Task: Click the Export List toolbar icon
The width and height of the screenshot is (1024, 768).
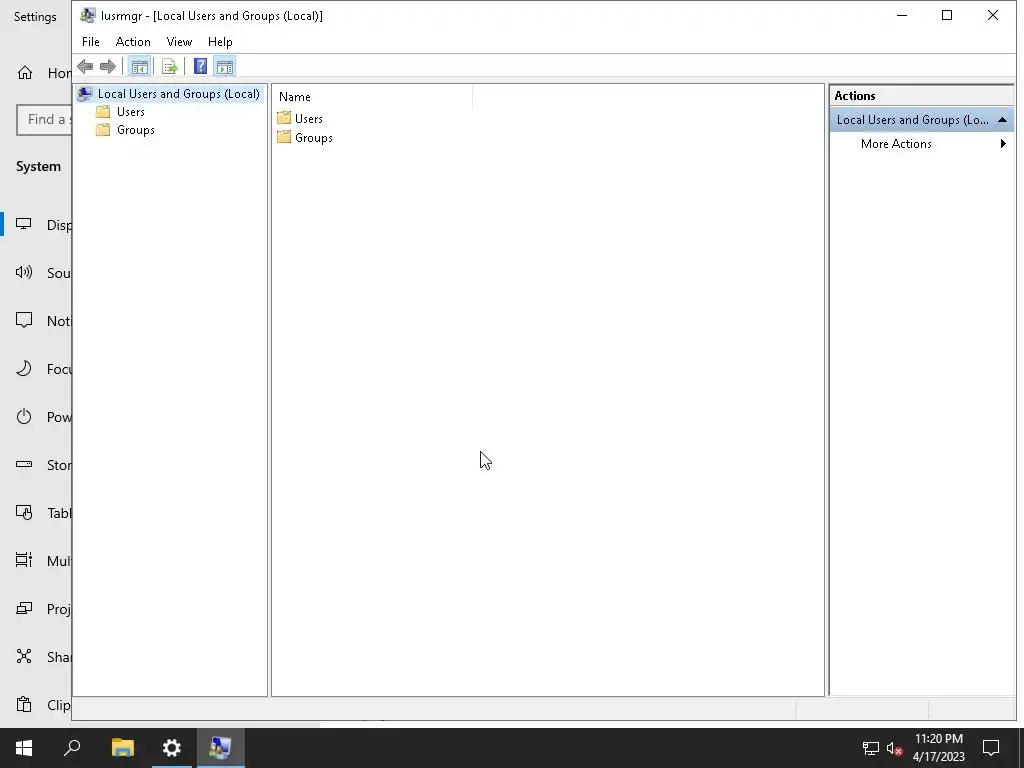Action: coord(169,67)
